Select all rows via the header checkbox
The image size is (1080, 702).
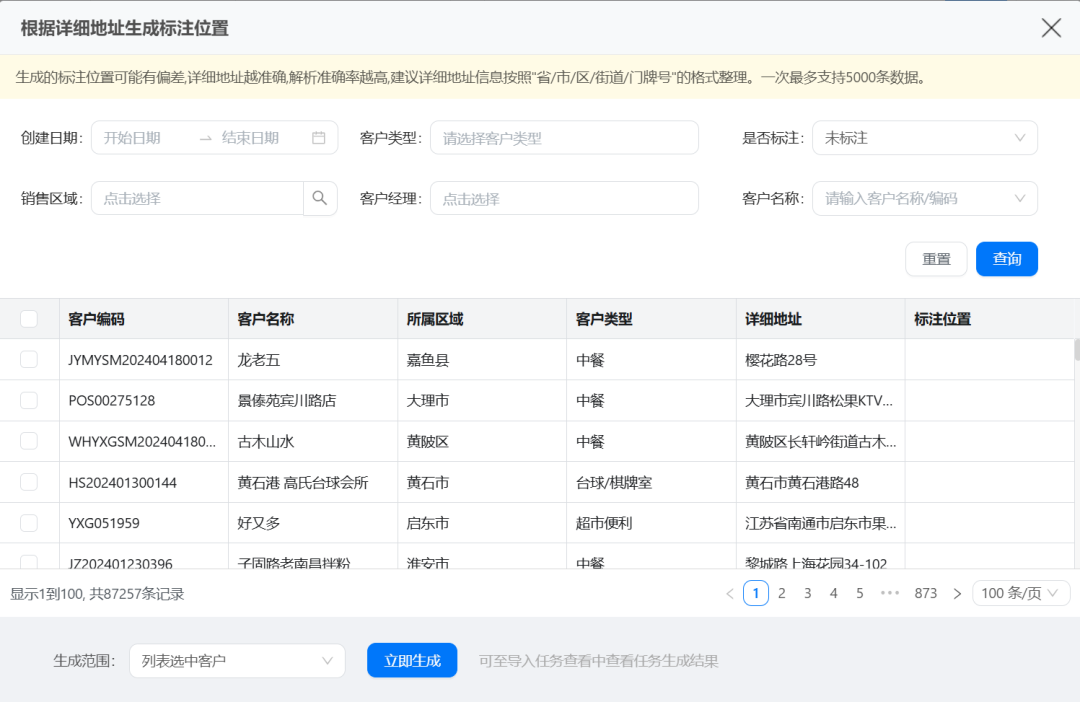(x=29, y=318)
